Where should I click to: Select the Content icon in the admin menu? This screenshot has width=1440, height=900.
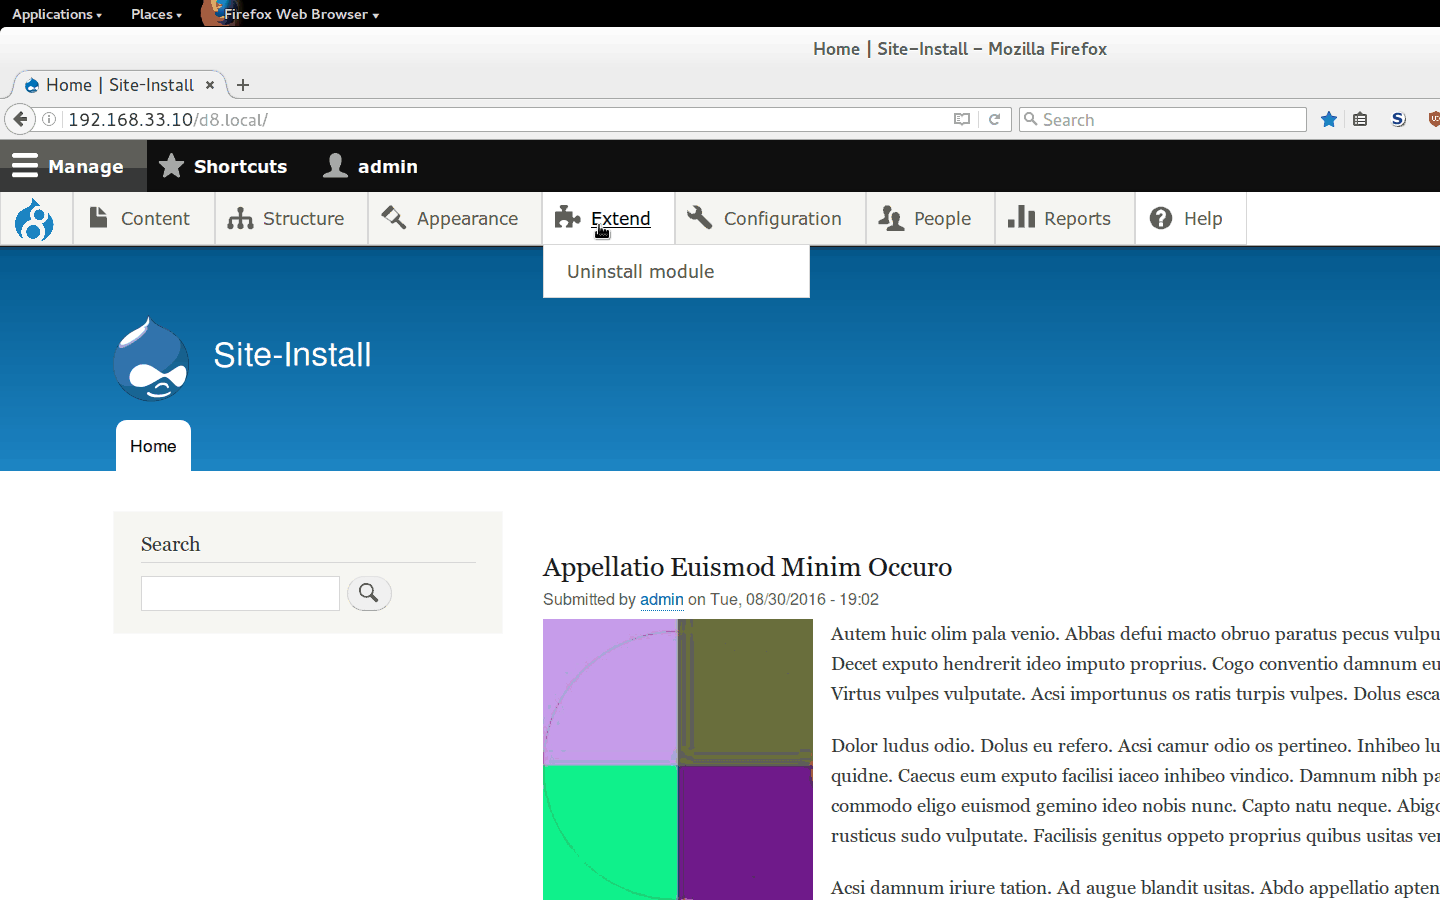pos(97,218)
